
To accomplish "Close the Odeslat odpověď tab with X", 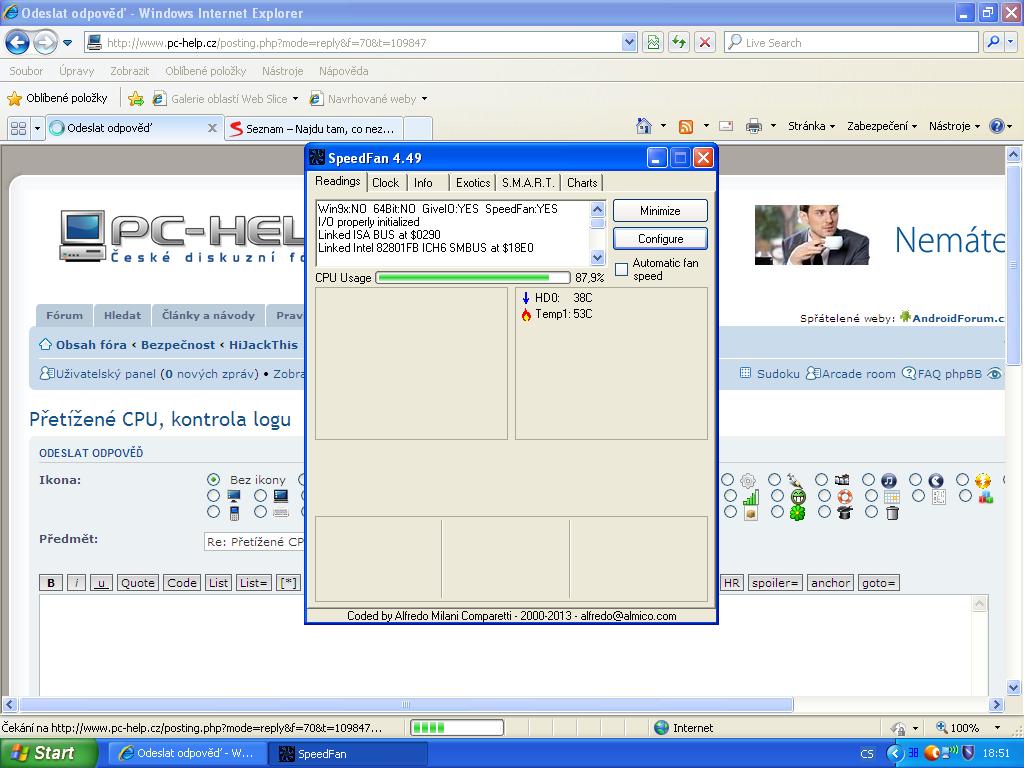I will [x=212, y=128].
